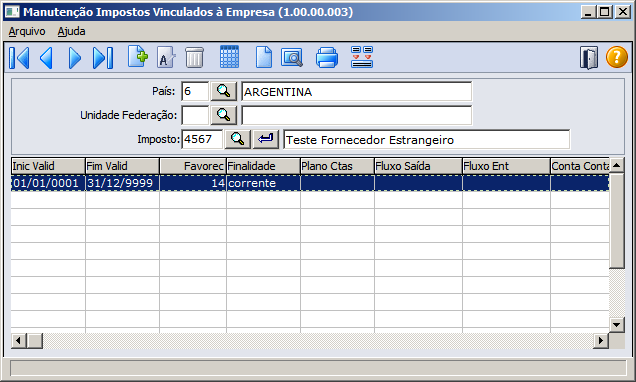Screen dimensions: 636x382
Task: Search País with magnifier button
Action: click(223, 91)
